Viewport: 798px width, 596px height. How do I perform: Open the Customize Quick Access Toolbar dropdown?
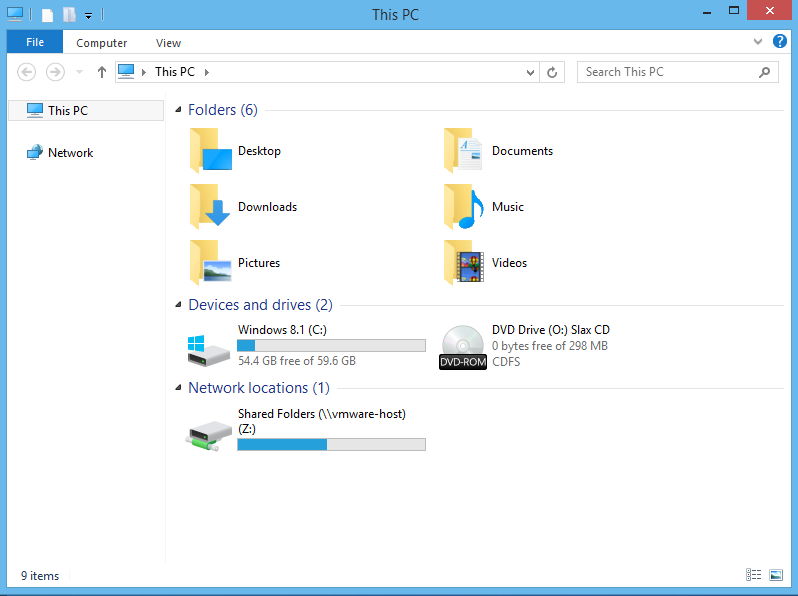click(89, 16)
